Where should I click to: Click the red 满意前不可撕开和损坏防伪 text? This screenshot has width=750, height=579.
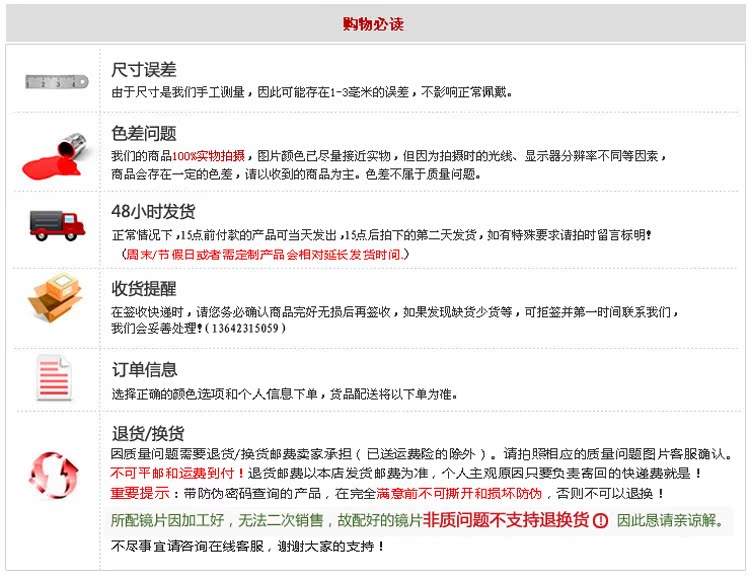pos(459,493)
